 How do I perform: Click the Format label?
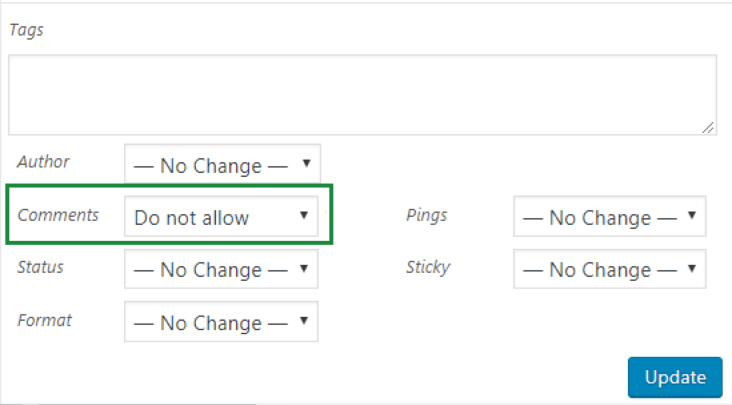44,321
